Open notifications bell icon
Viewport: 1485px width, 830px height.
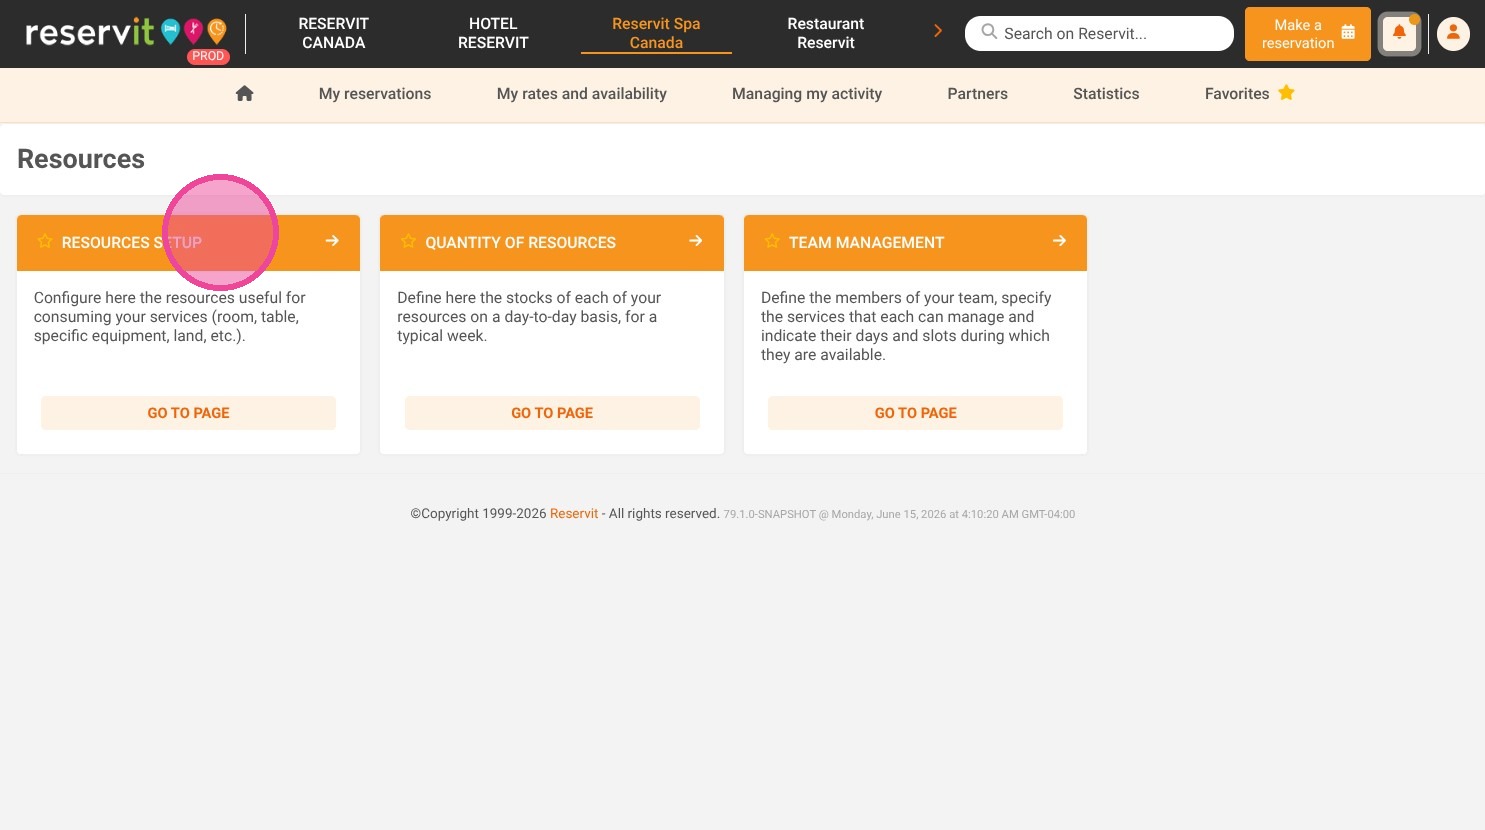1399,33
